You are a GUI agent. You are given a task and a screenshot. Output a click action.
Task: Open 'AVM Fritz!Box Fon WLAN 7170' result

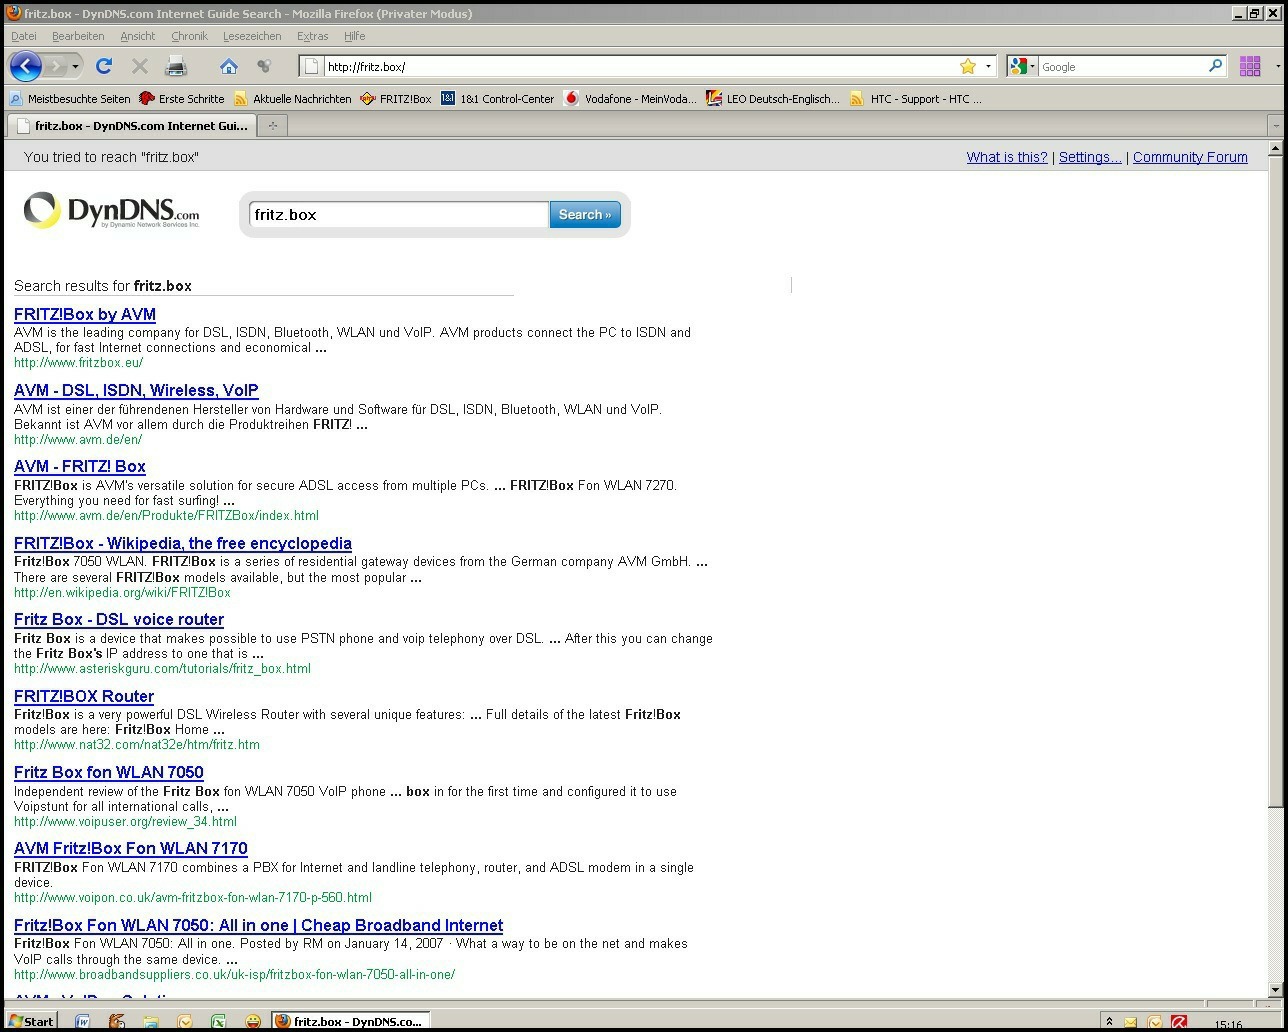click(131, 848)
